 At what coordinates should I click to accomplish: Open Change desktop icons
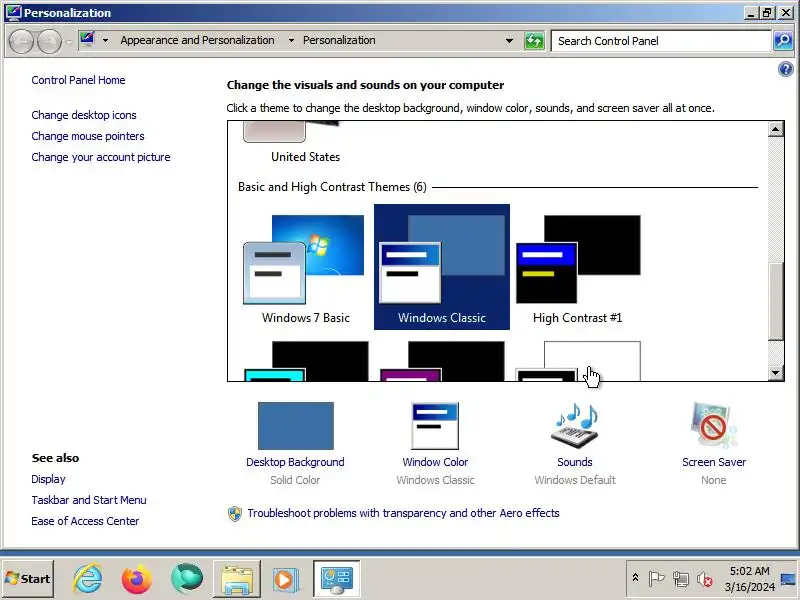tap(84, 115)
